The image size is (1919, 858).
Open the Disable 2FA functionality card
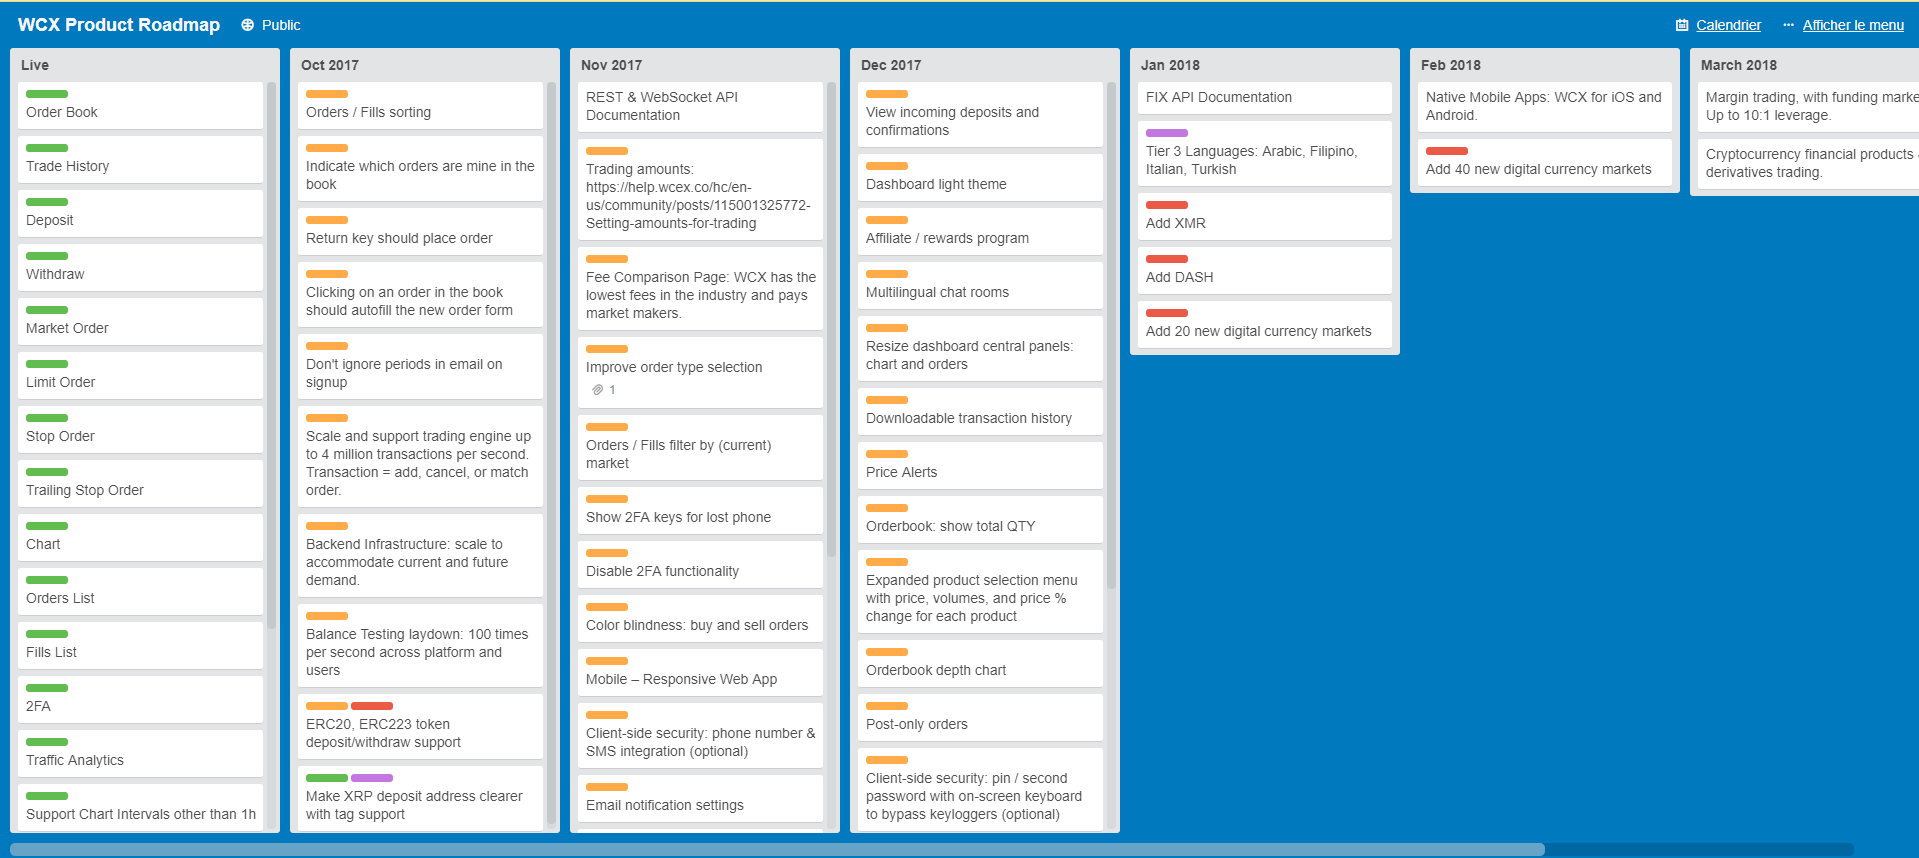pyautogui.click(x=700, y=564)
